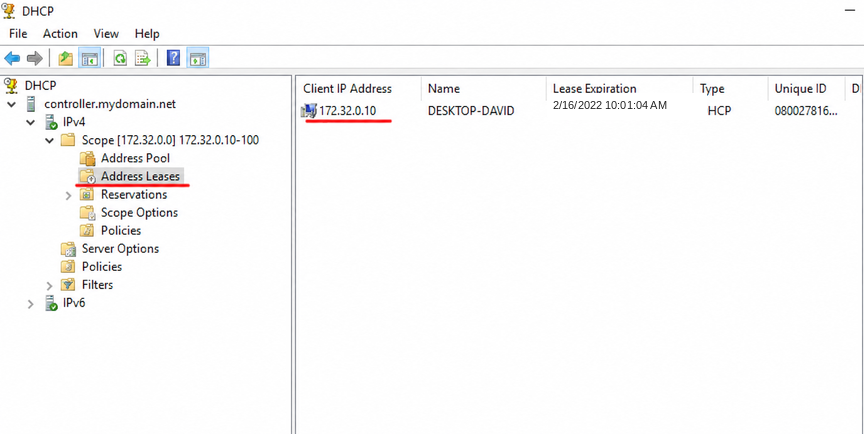Click the Server Options folder icon
The width and height of the screenshot is (864, 434).
[68, 249]
